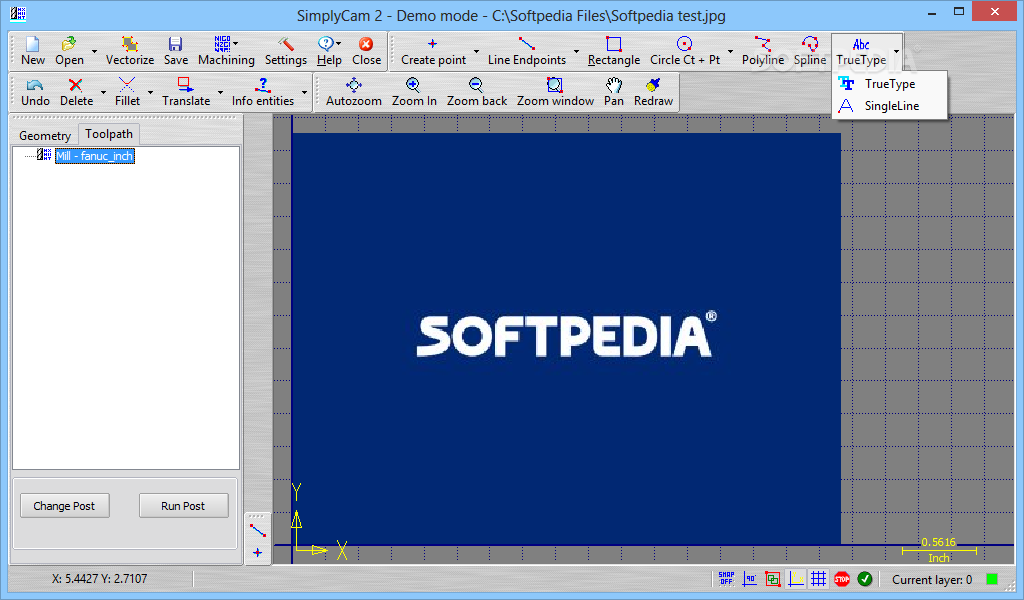Image resolution: width=1024 pixels, height=600 pixels.
Task: Click the Help question mark icon
Action: [x=325, y=44]
